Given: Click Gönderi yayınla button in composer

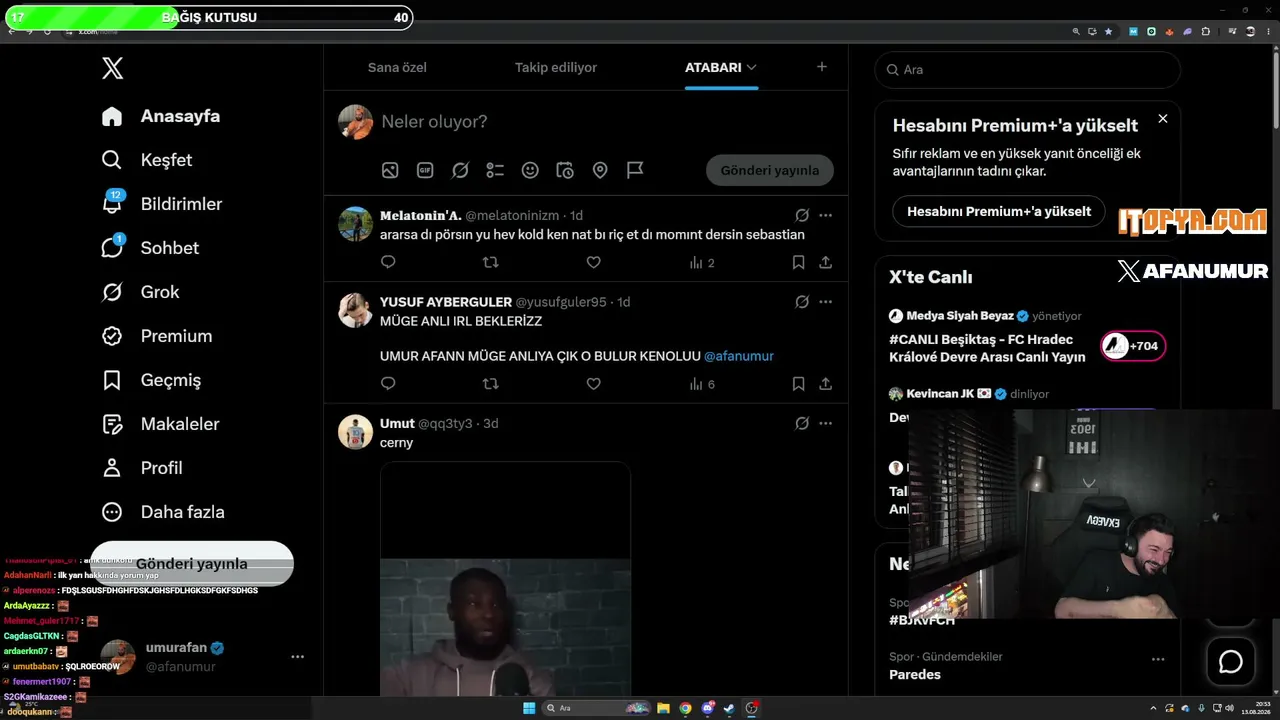Looking at the screenshot, I should pyautogui.click(x=770, y=170).
